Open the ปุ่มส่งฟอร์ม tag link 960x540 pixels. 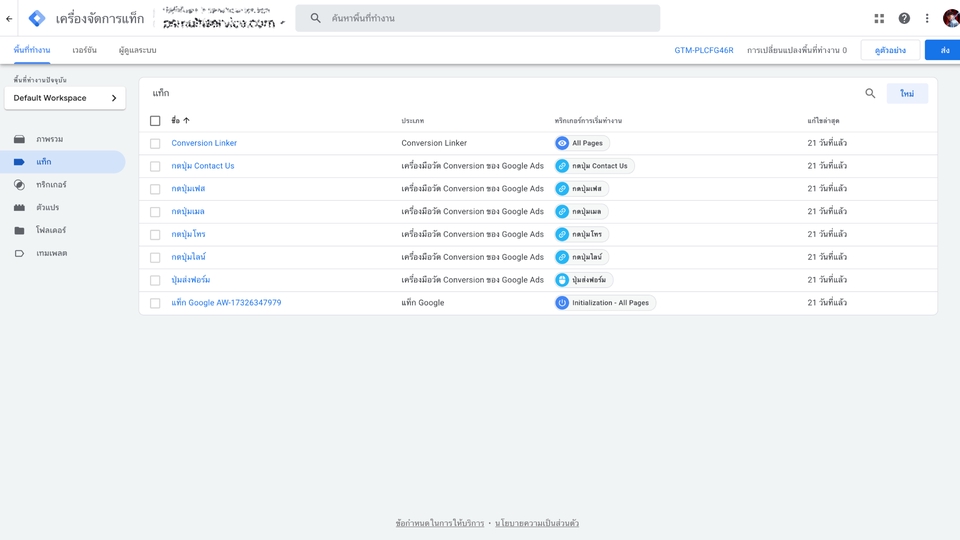click(190, 280)
